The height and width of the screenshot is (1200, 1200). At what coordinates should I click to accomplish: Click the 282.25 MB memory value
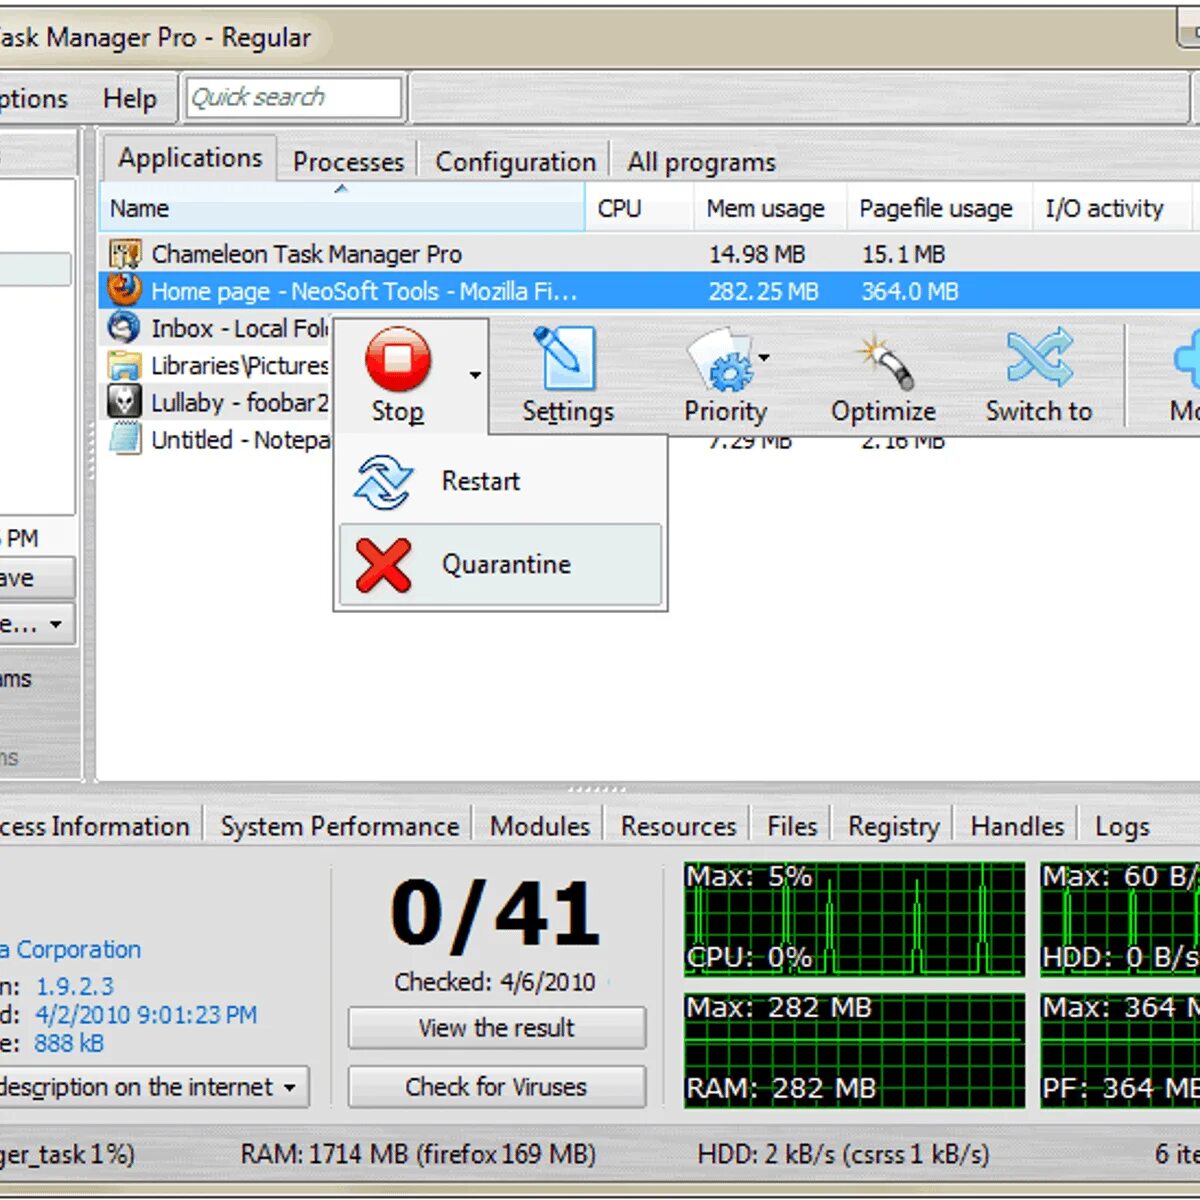pyautogui.click(x=763, y=291)
